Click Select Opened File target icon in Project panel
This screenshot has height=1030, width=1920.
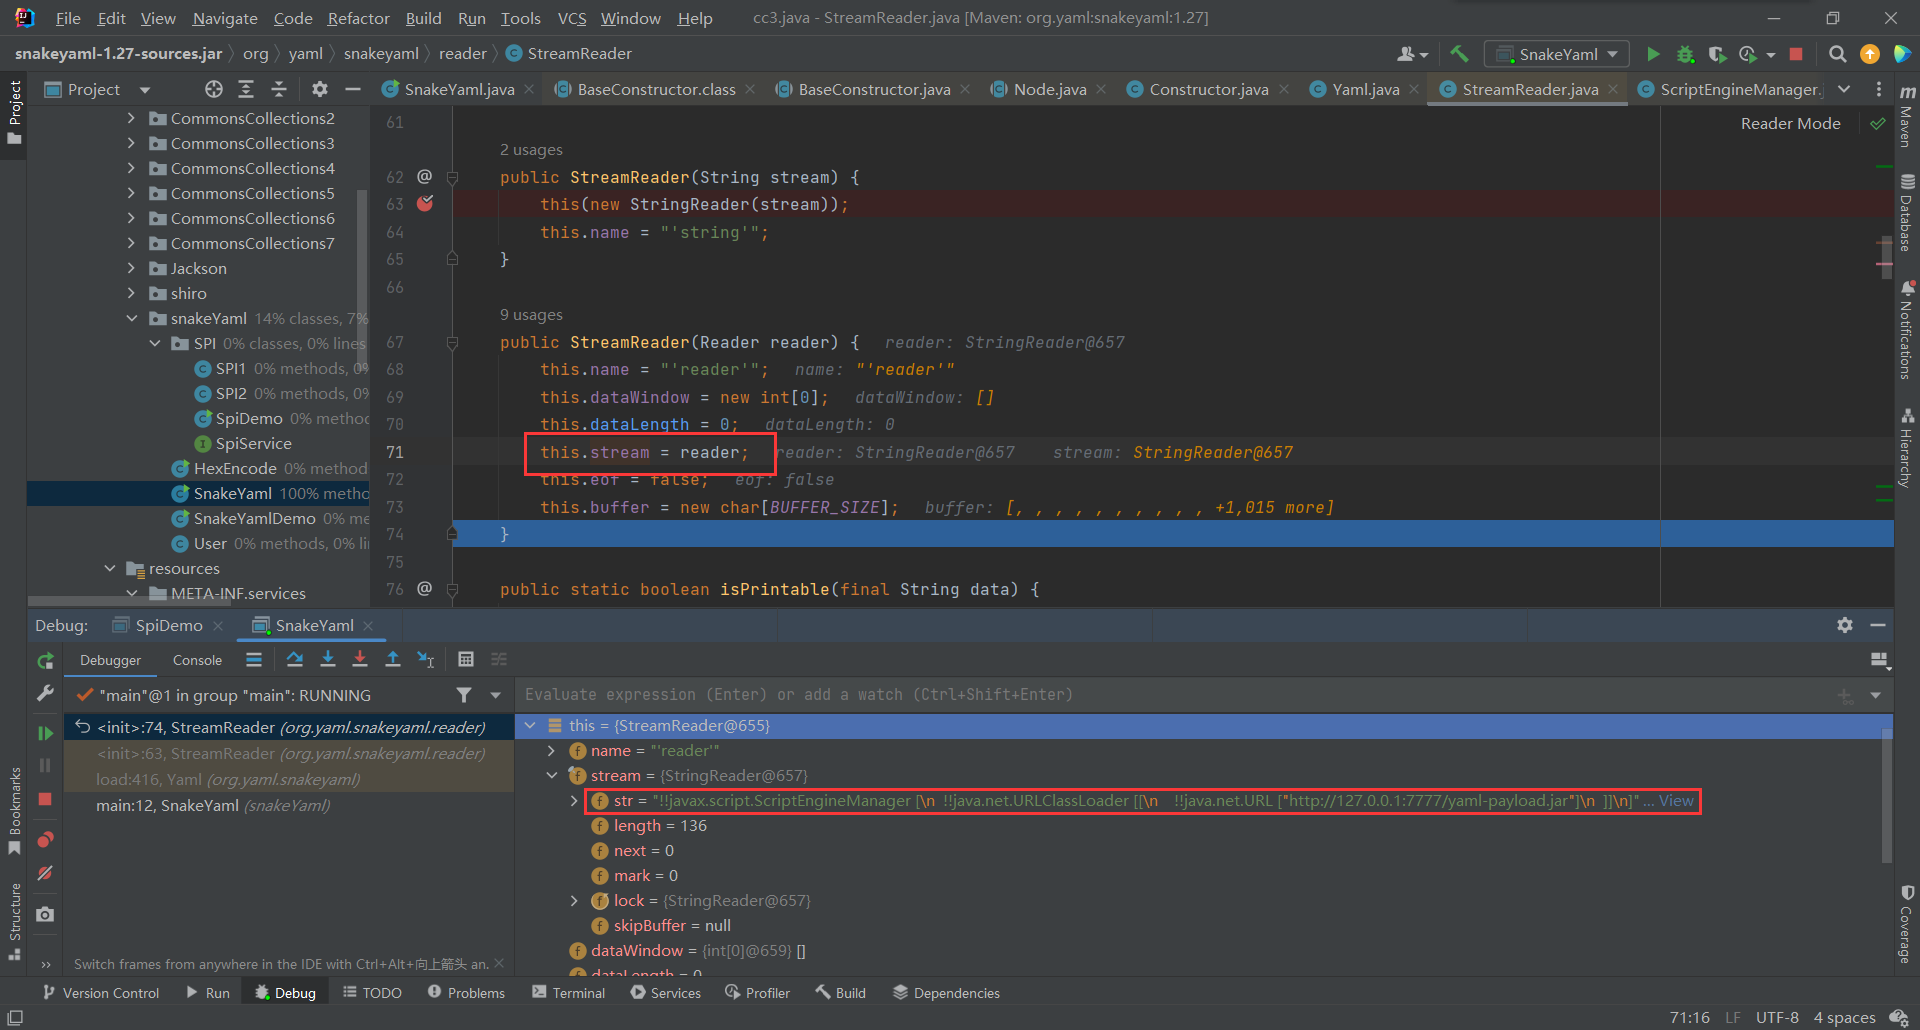214,89
